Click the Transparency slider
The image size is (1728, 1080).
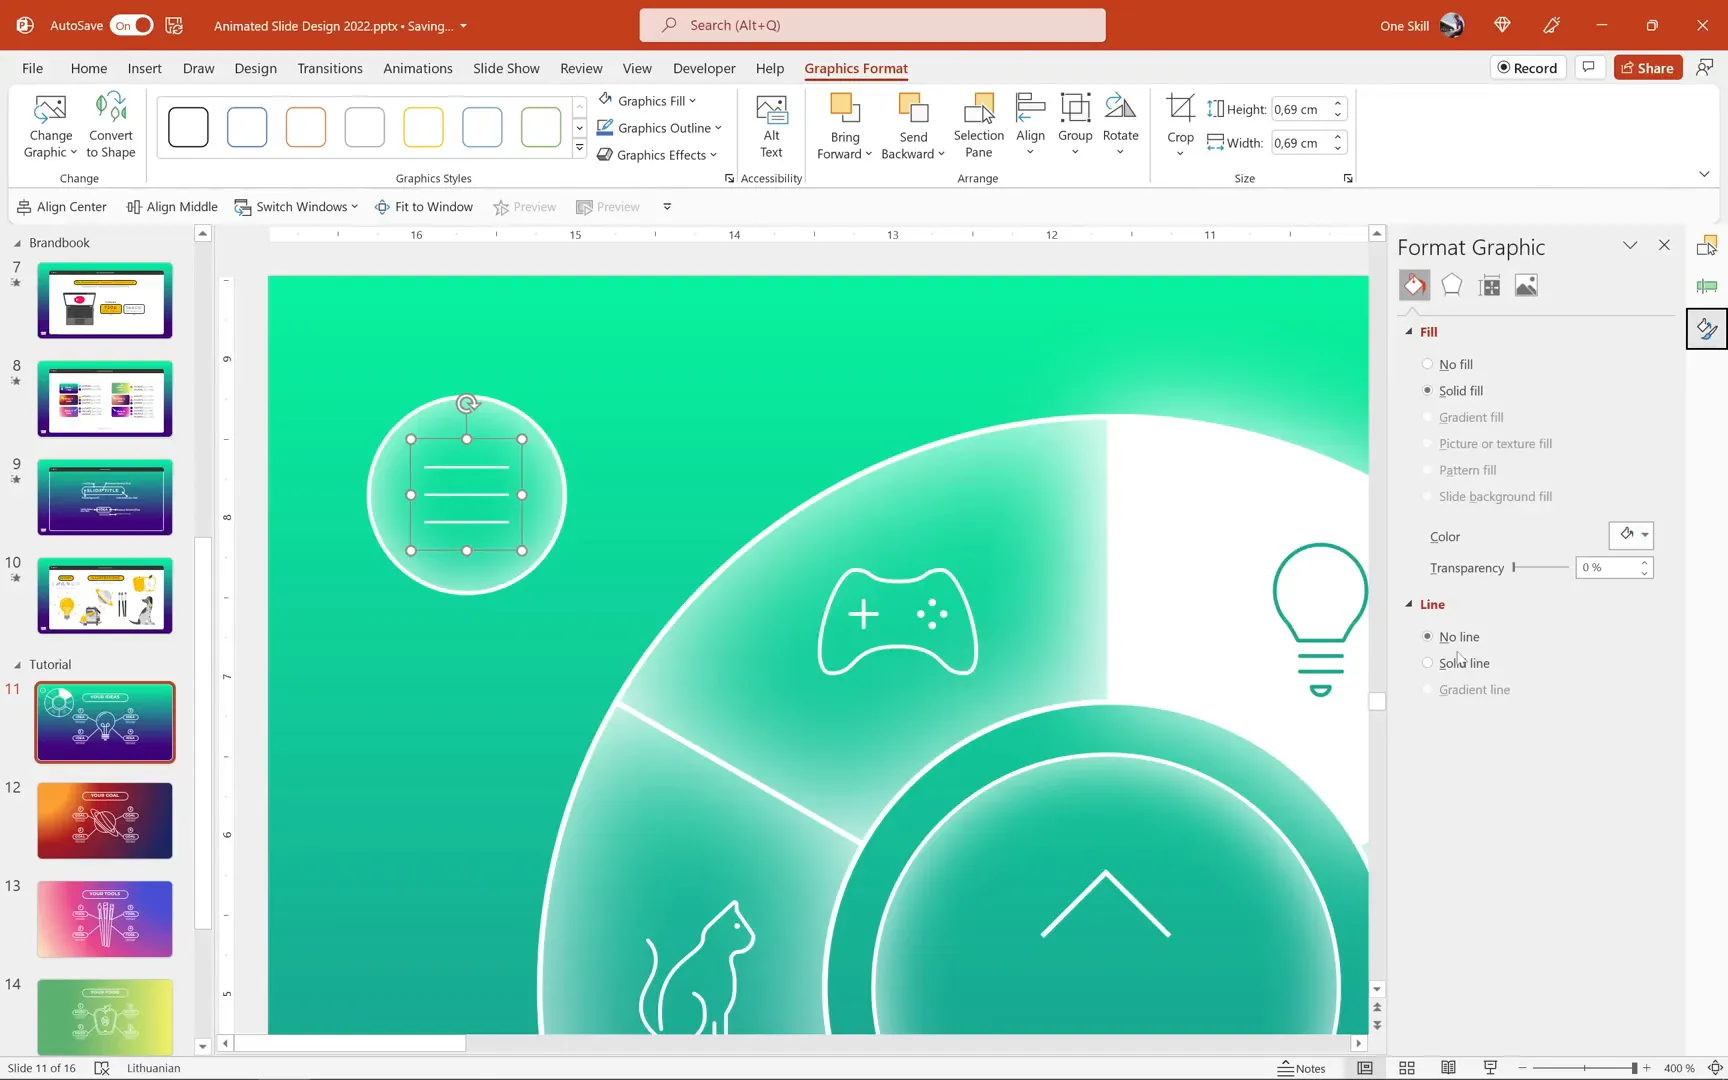coord(1540,567)
